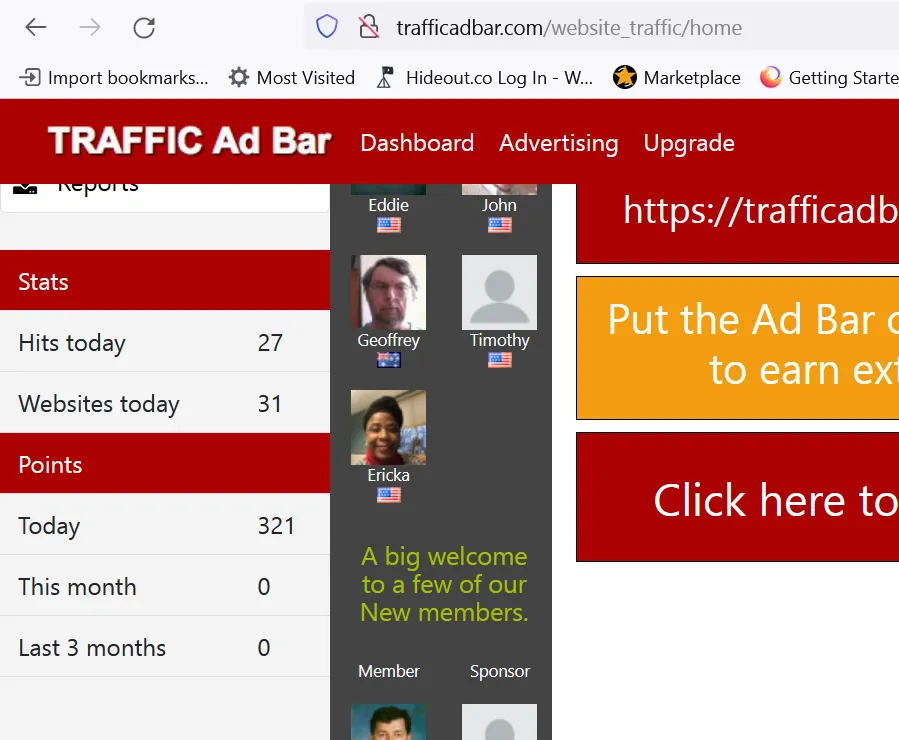Click the Points Today row

(x=165, y=525)
